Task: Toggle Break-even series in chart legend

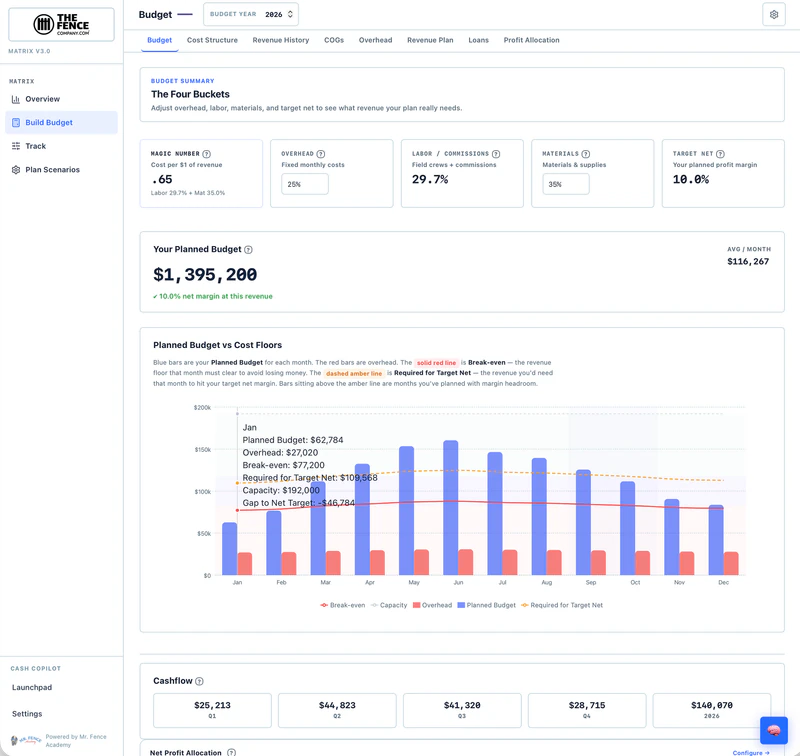Action: coord(343,605)
